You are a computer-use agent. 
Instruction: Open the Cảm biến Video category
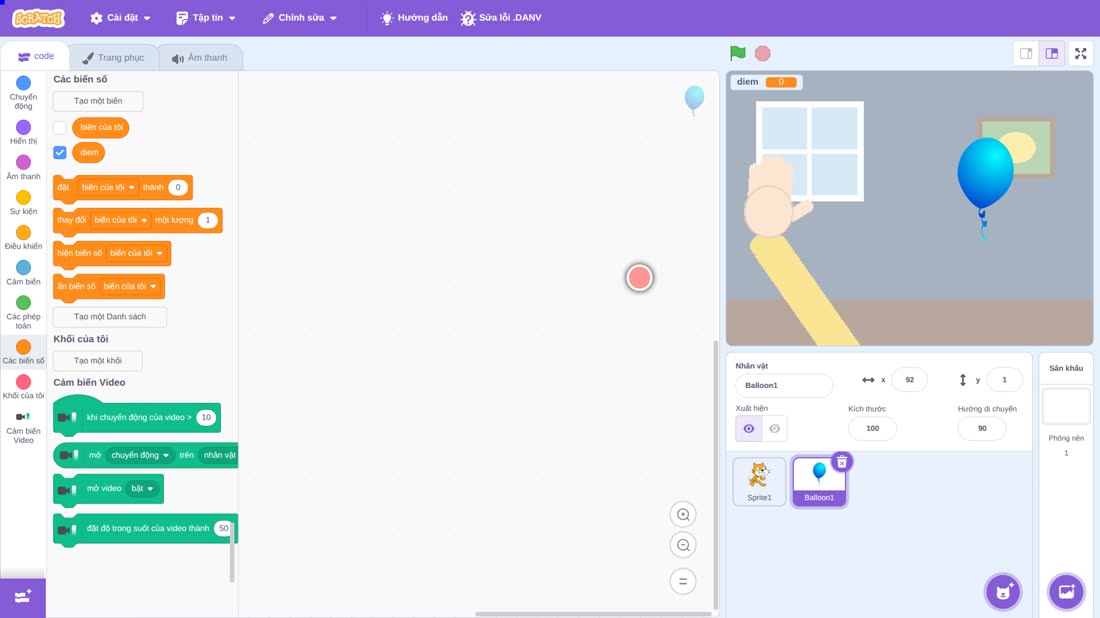coord(23,427)
